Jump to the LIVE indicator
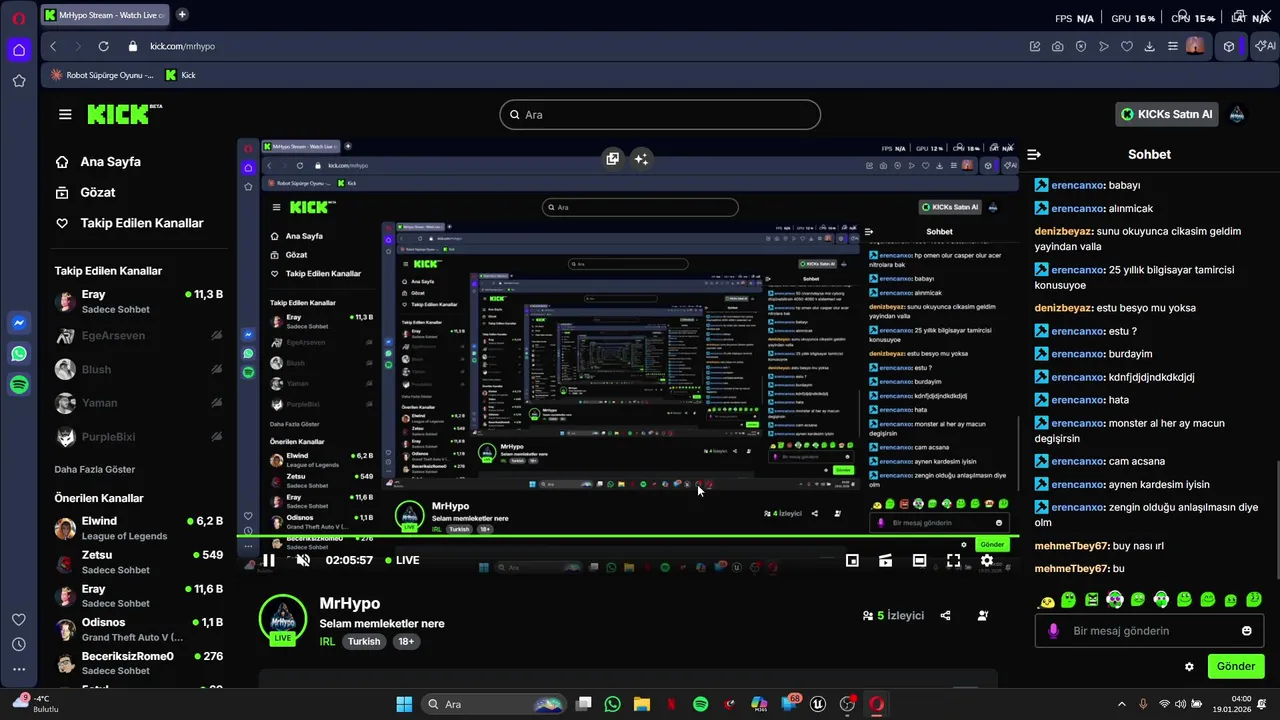Image resolution: width=1280 pixels, height=720 pixels. coord(401,560)
